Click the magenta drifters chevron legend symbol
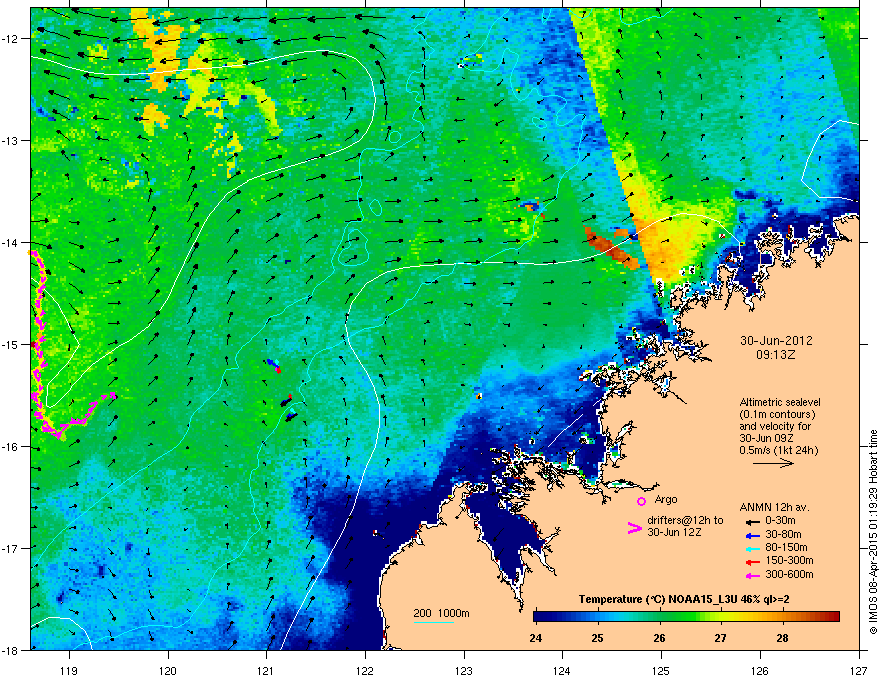This screenshot has height=680, width=880. point(634,528)
